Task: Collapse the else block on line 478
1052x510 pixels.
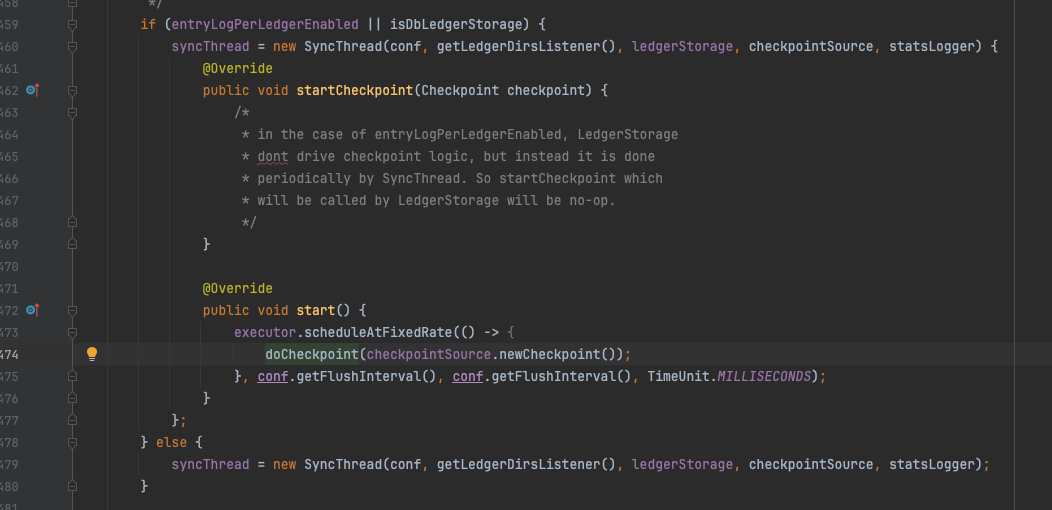Action: coord(72,443)
